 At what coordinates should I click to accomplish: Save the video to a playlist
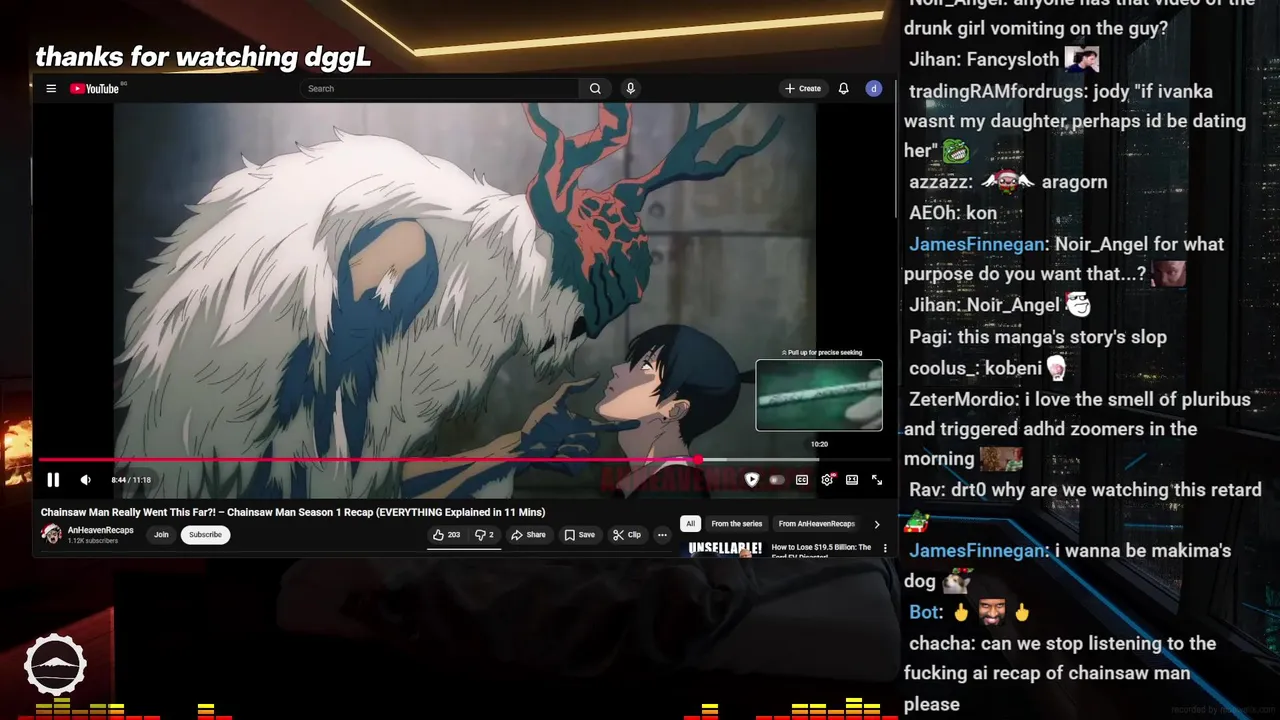(579, 535)
